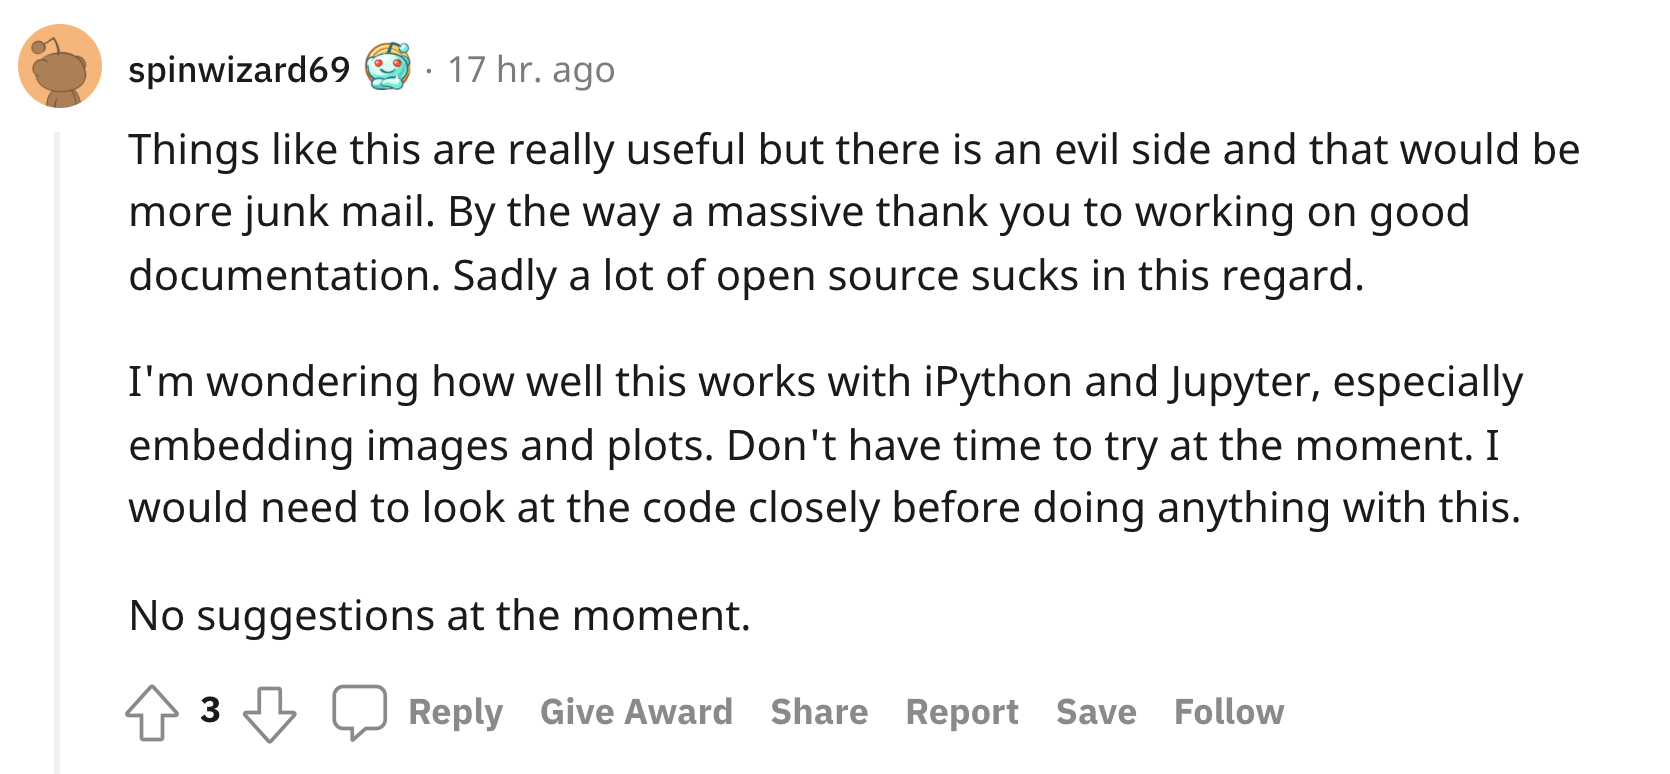The width and height of the screenshot is (1670, 774).
Task: Save this comment
Action: click(x=1097, y=712)
